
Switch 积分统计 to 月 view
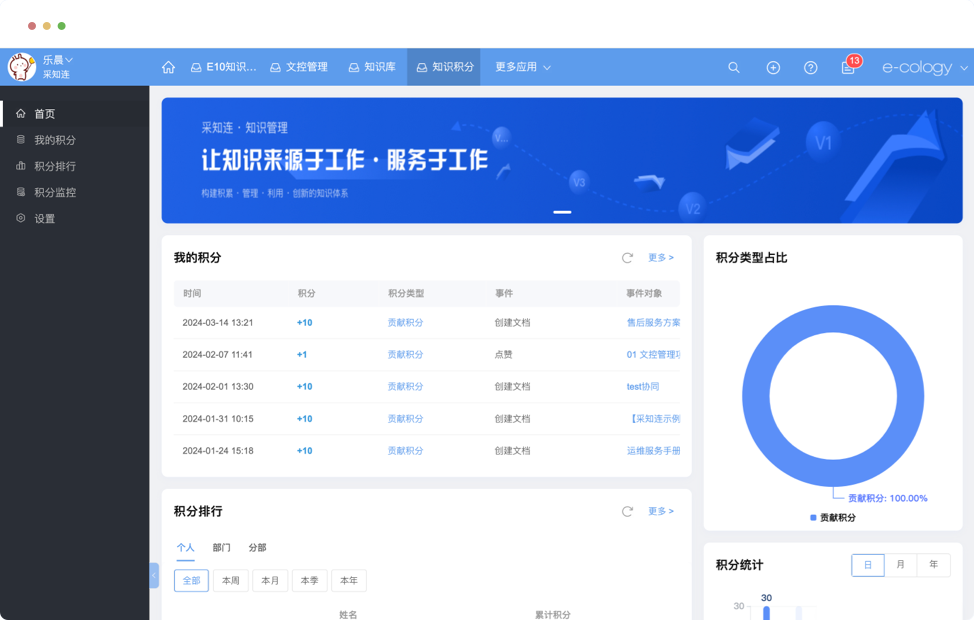pyautogui.click(x=900, y=565)
